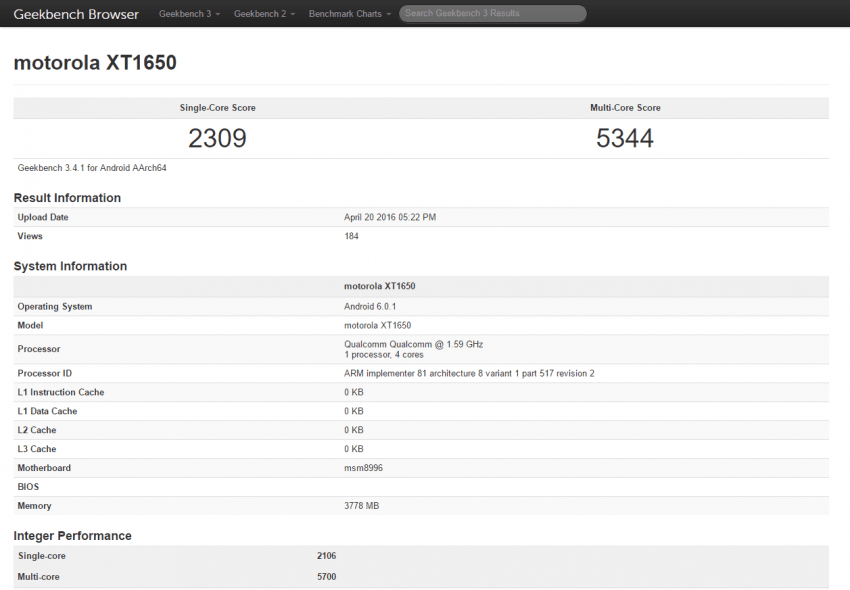Open the Geekbench Browser home link
The height and width of the screenshot is (590, 850).
coord(76,14)
